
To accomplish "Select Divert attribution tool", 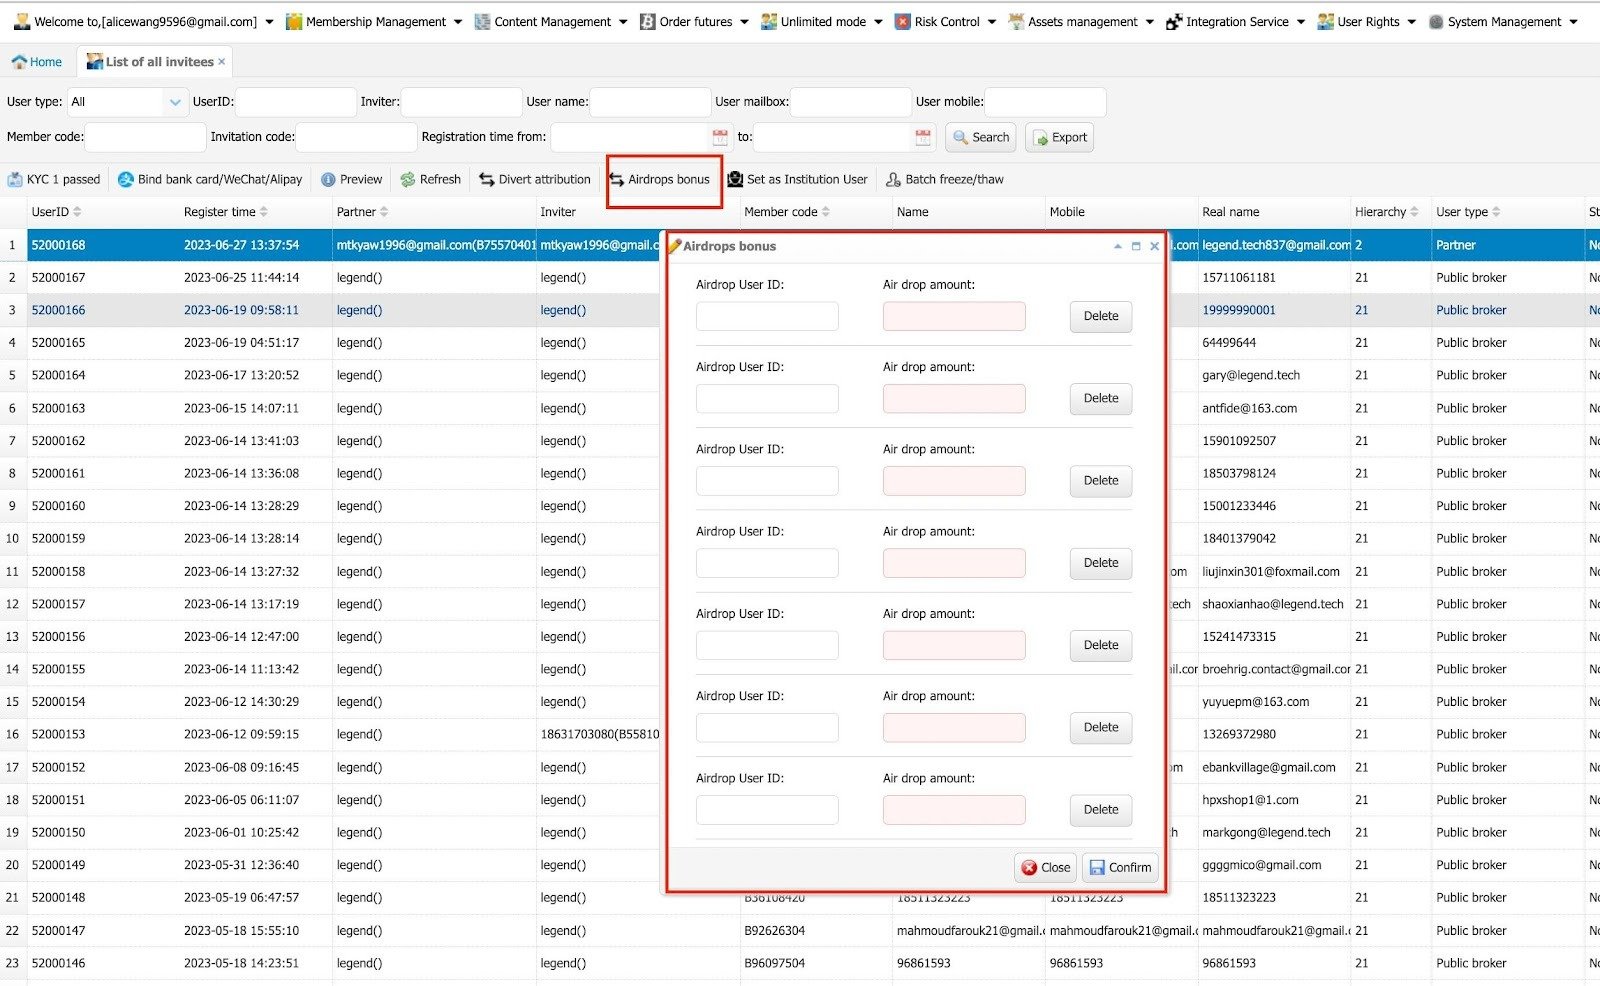I will point(535,180).
